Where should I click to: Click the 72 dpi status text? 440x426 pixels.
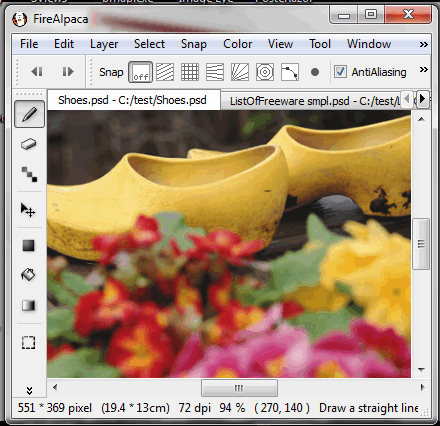coord(195,408)
